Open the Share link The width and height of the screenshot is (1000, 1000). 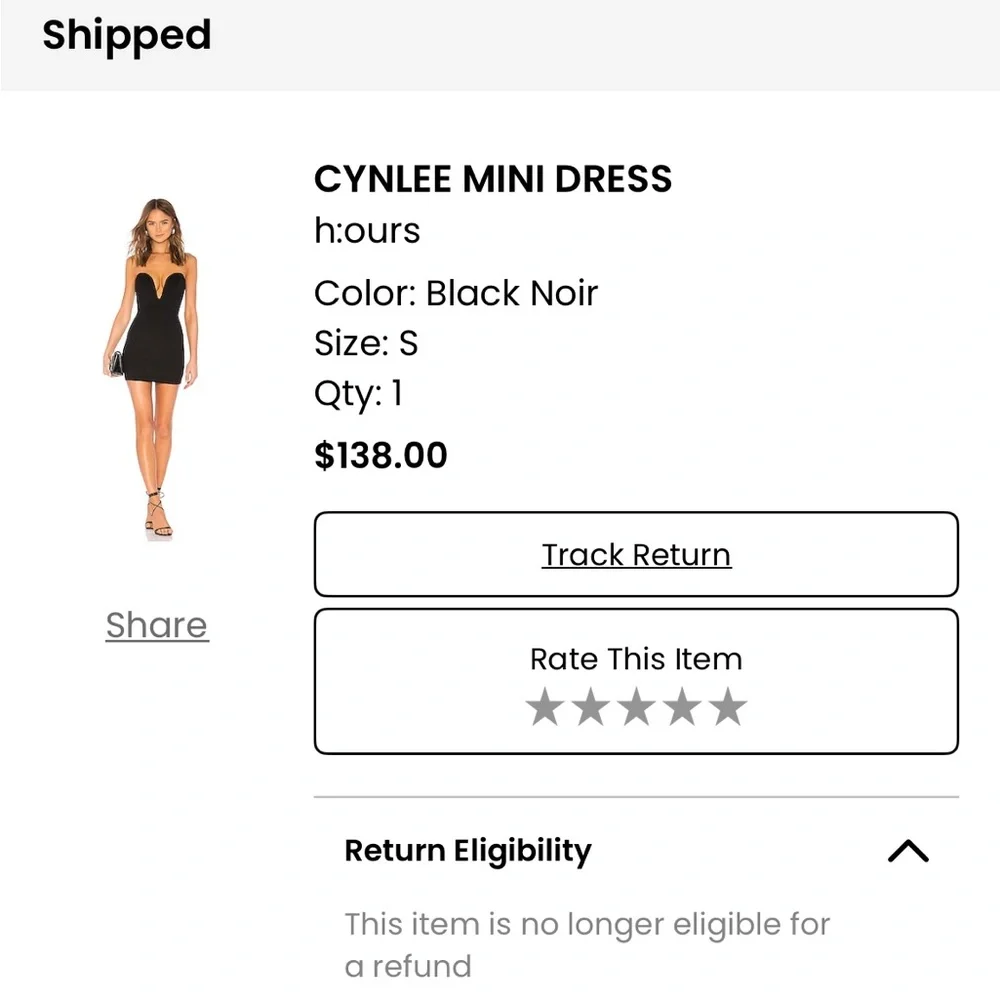click(x=156, y=625)
